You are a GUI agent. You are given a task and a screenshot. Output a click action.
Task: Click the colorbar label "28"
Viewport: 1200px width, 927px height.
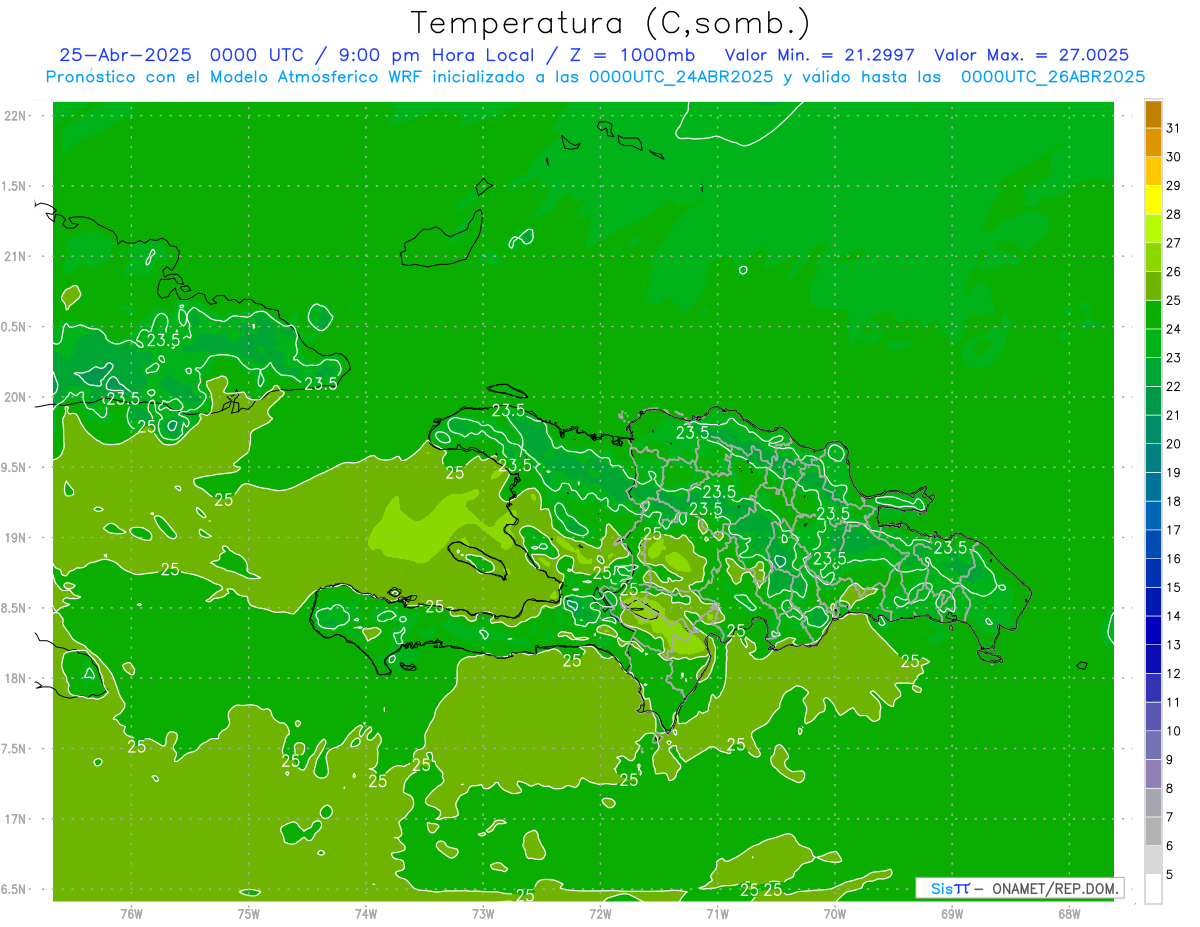(x=1173, y=214)
